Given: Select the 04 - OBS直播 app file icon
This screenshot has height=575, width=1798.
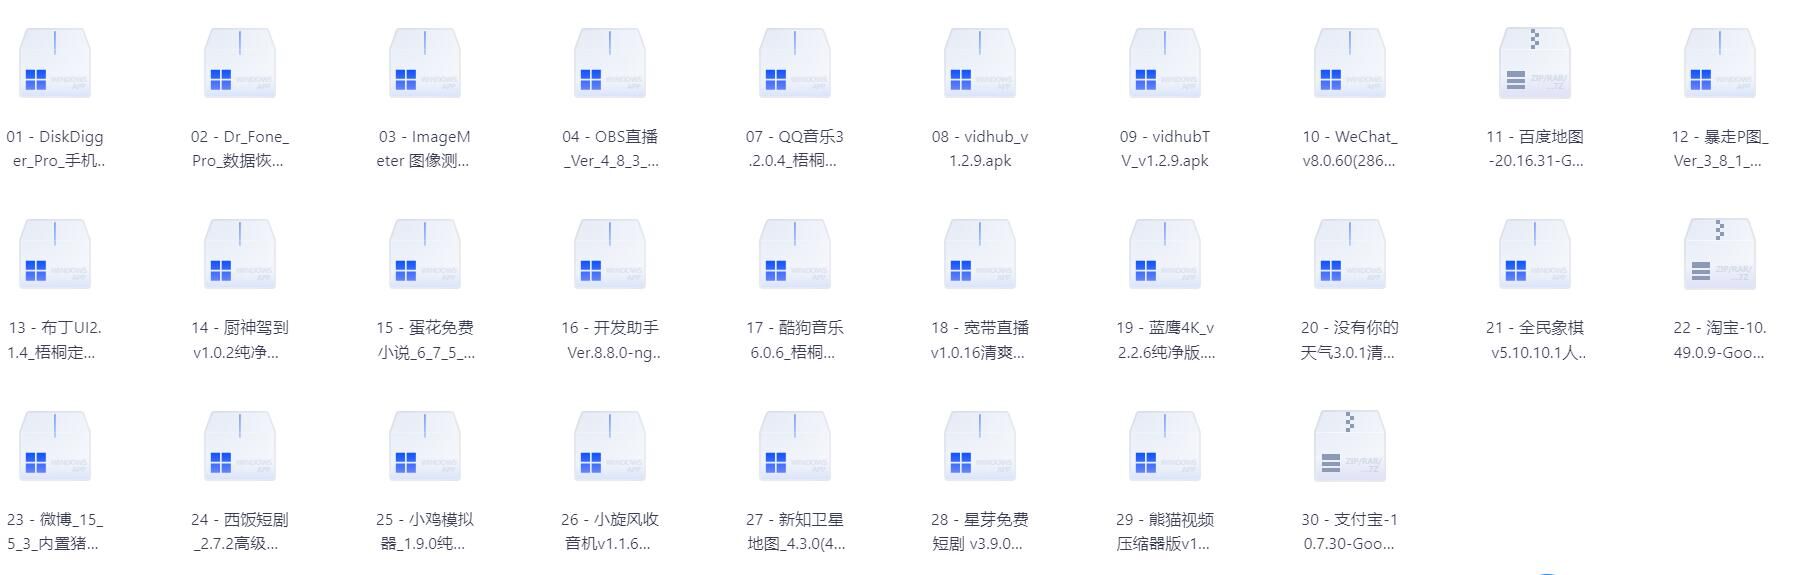Looking at the screenshot, I should click(x=610, y=64).
